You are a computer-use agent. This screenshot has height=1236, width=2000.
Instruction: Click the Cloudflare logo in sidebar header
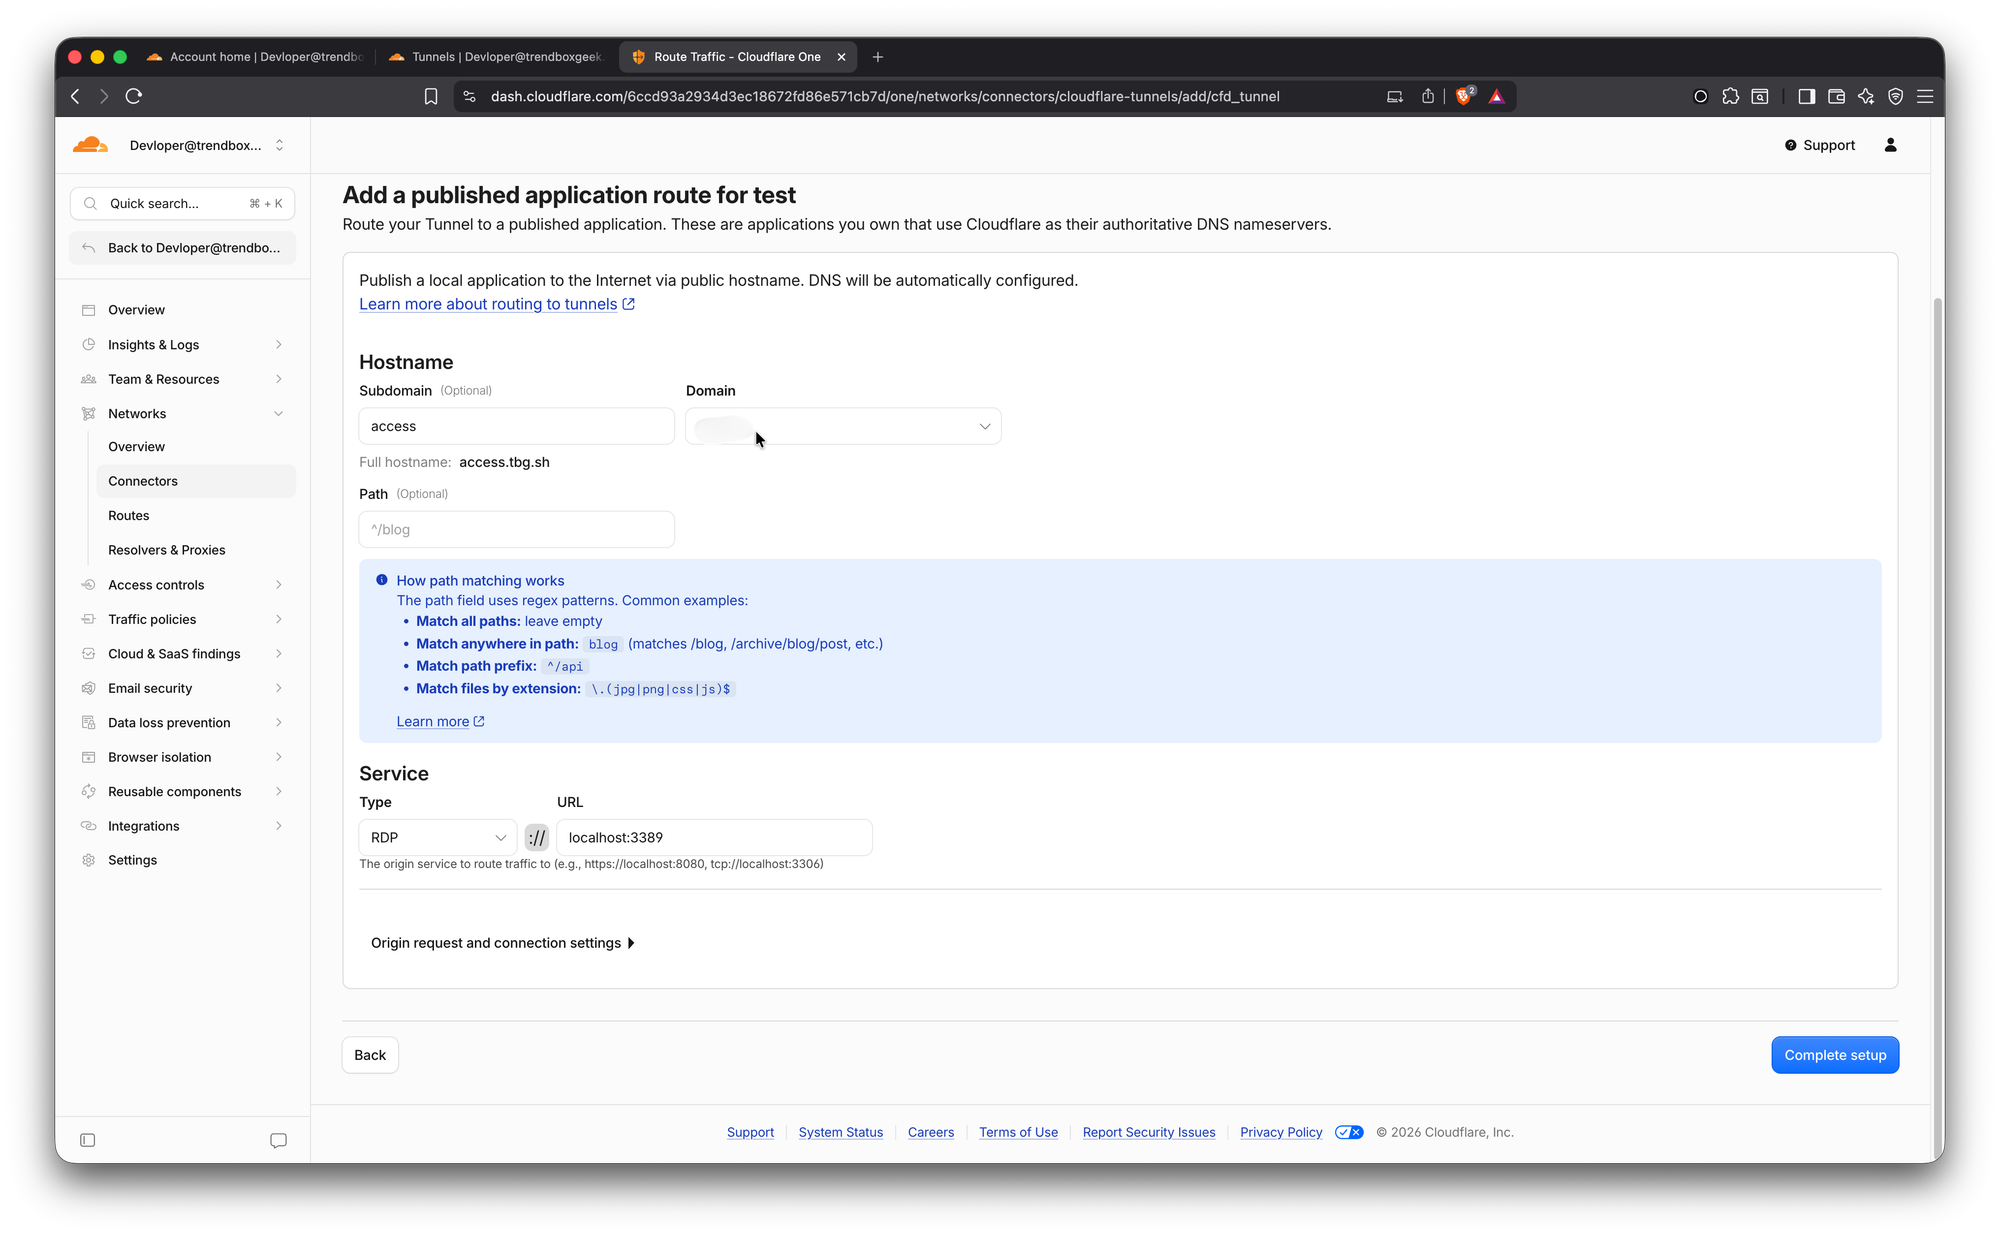tap(90, 145)
